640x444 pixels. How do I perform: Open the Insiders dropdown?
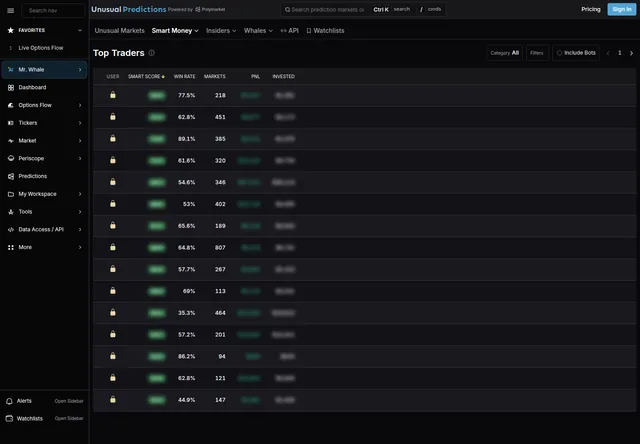tap(221, 31)
